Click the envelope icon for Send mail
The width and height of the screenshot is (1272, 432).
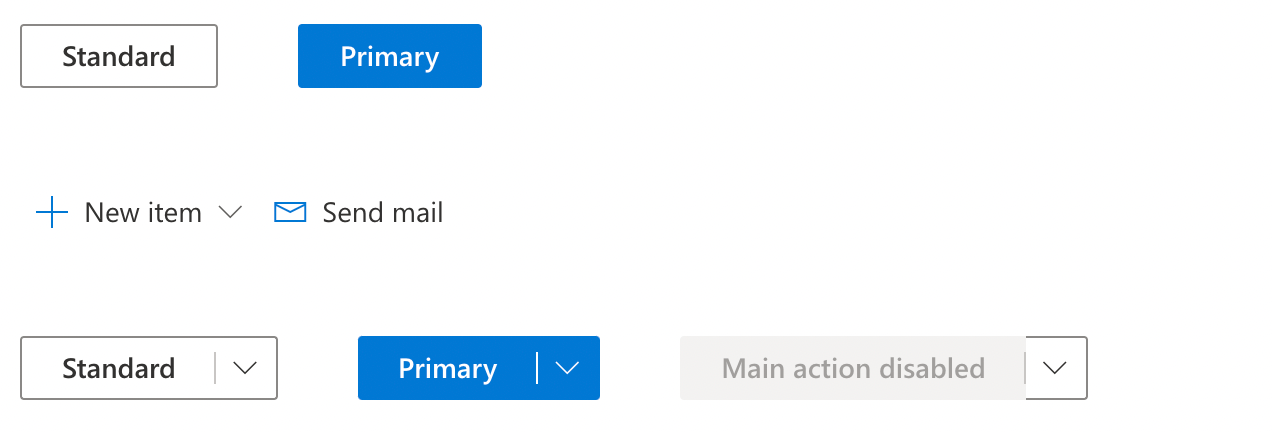[290, 213]
